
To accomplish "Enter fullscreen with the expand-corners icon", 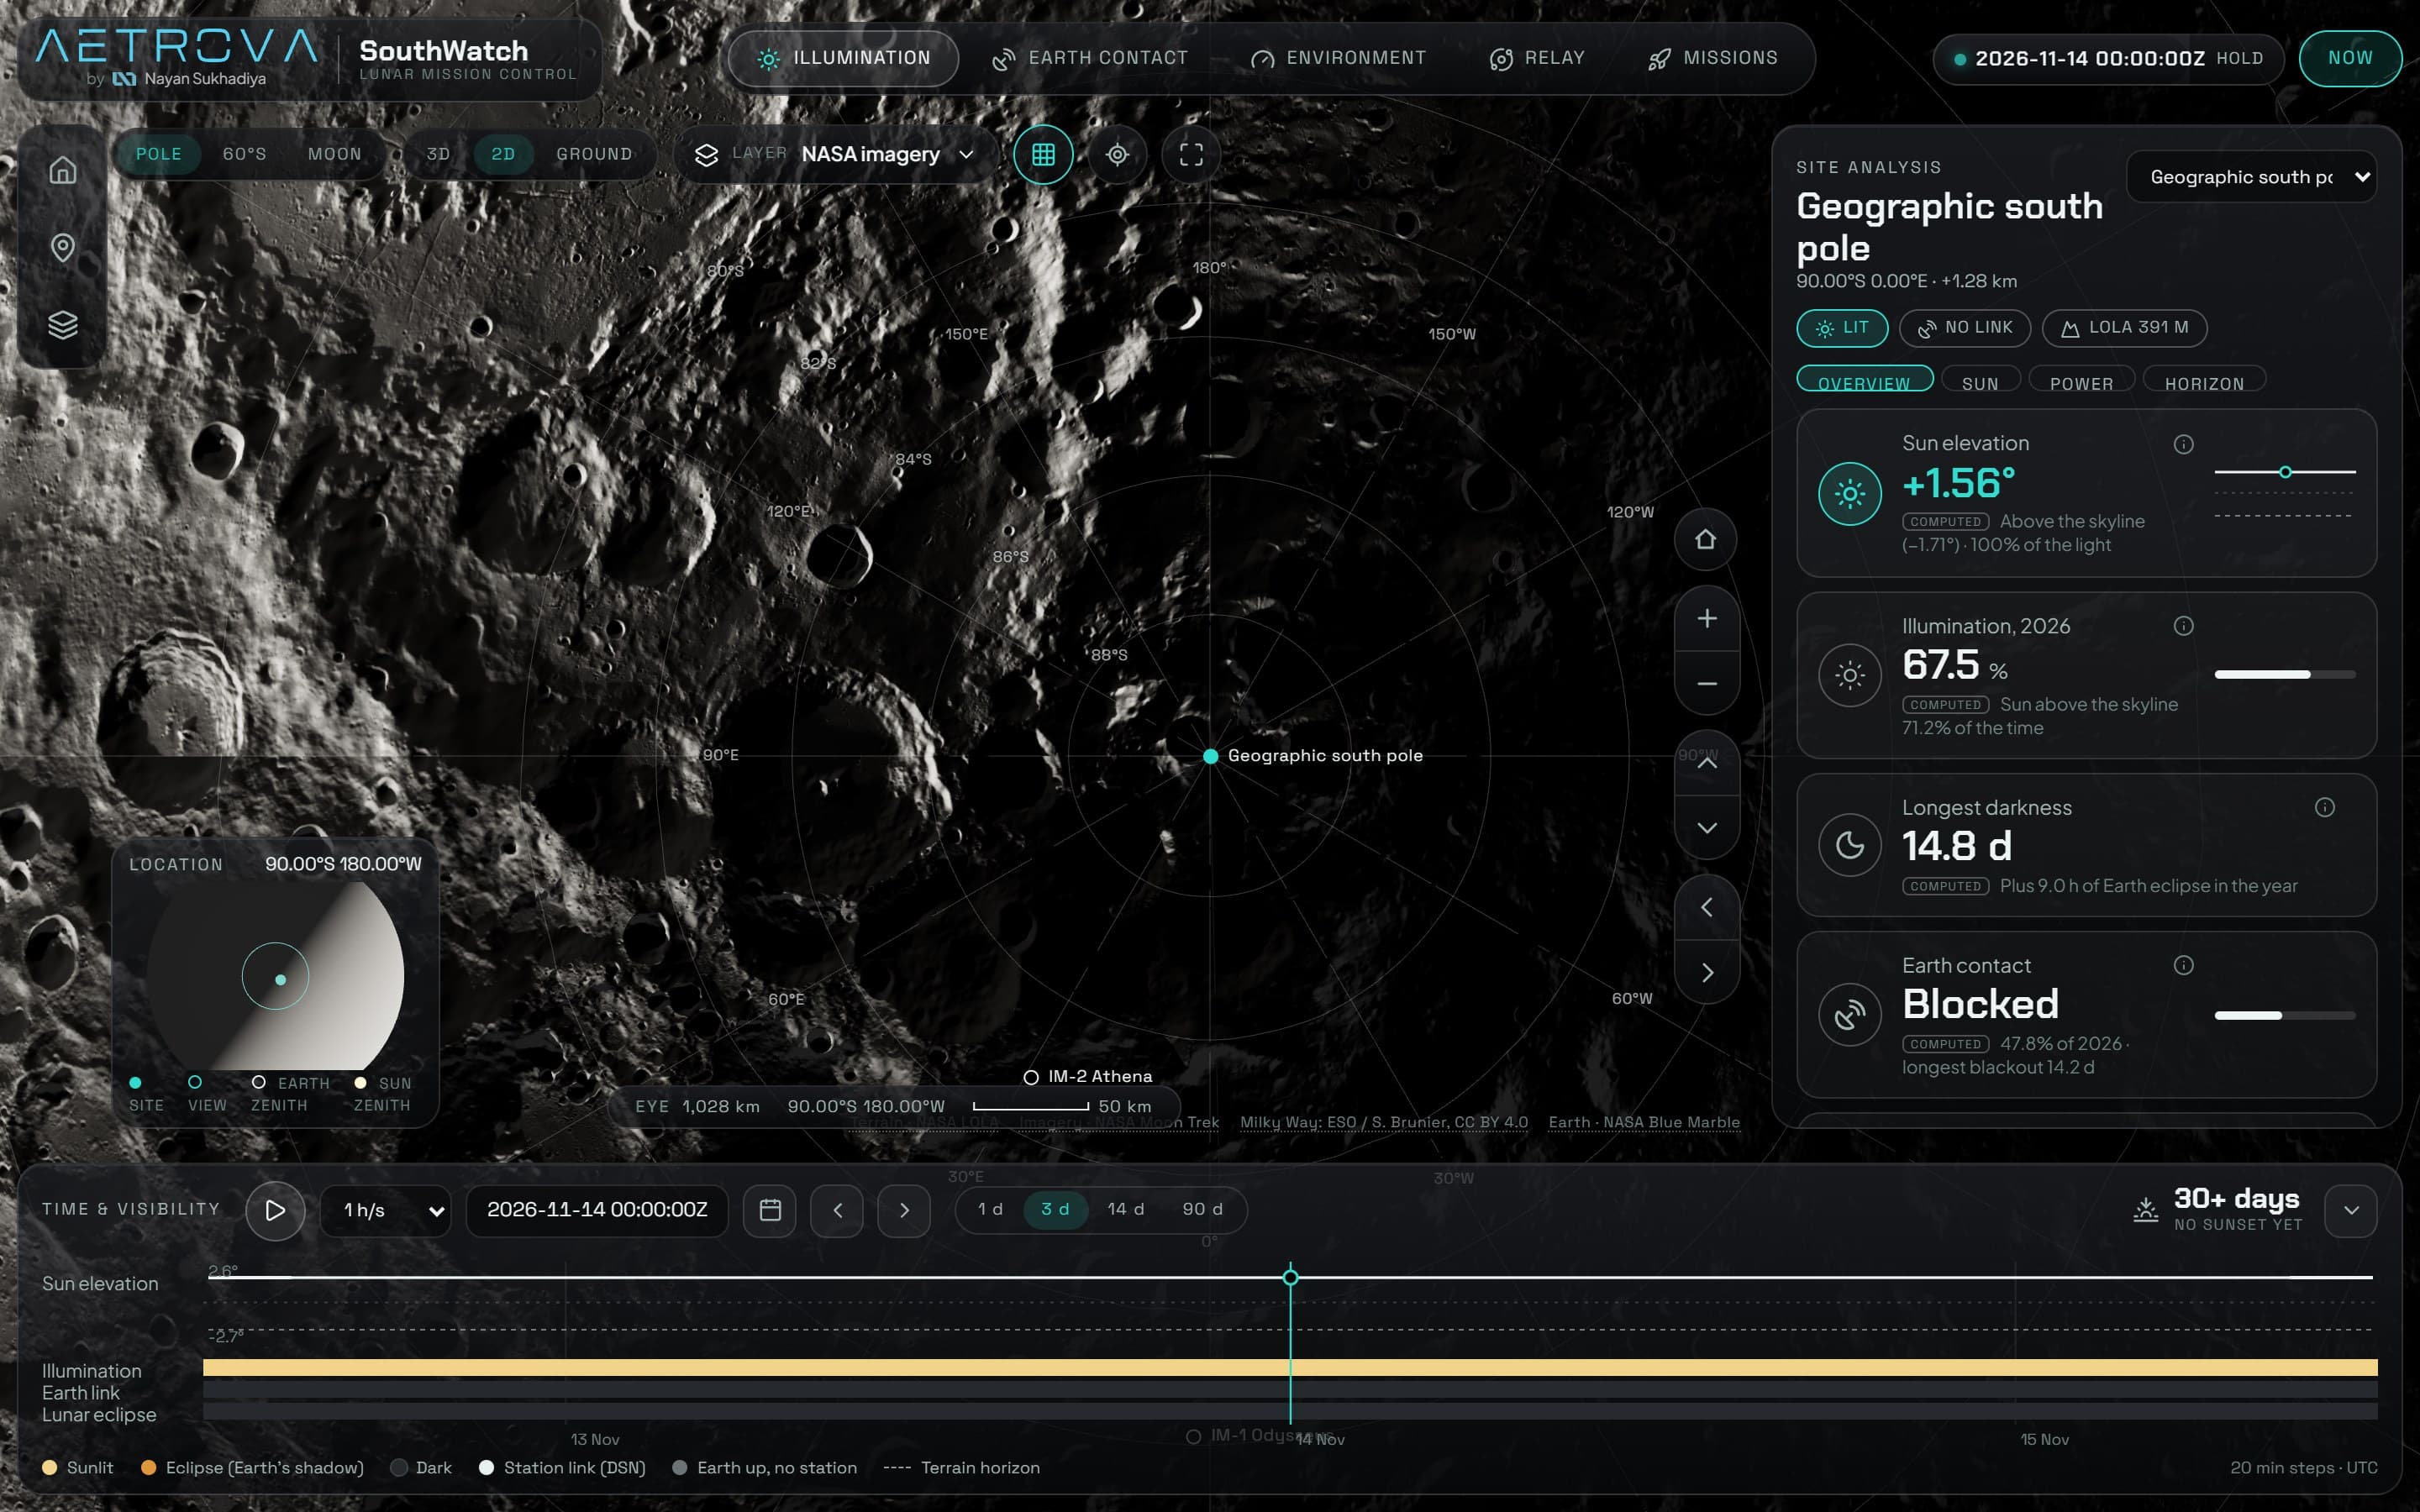I will [1191, 154].
